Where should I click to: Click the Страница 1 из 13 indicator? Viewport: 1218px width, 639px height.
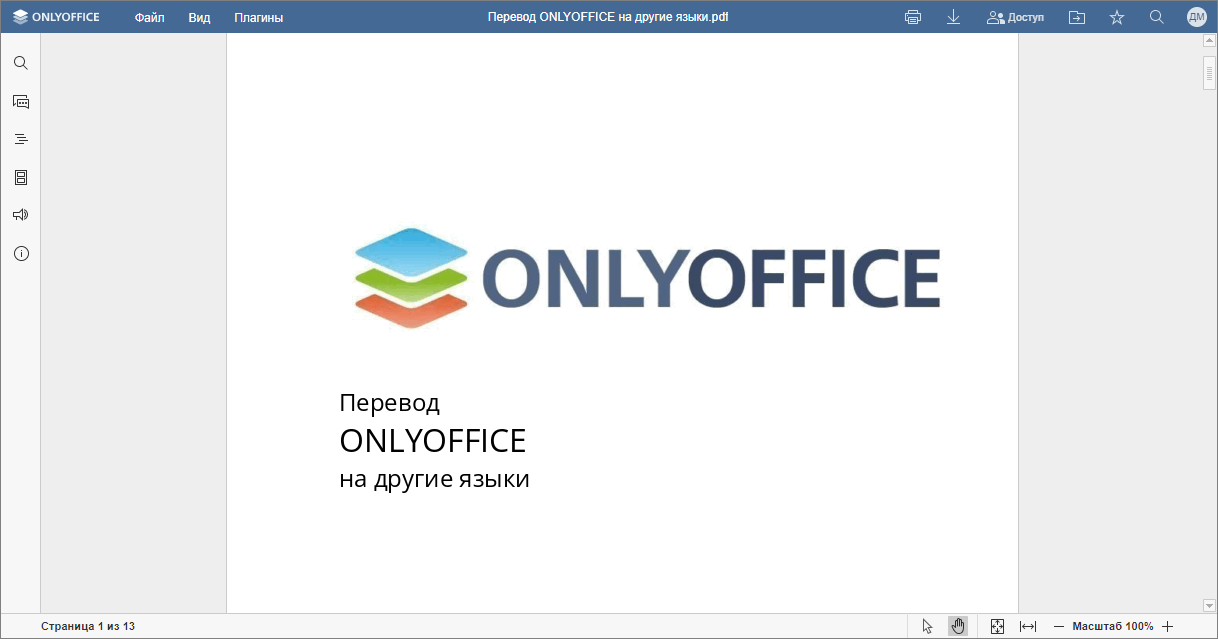(x=88, y=626)
